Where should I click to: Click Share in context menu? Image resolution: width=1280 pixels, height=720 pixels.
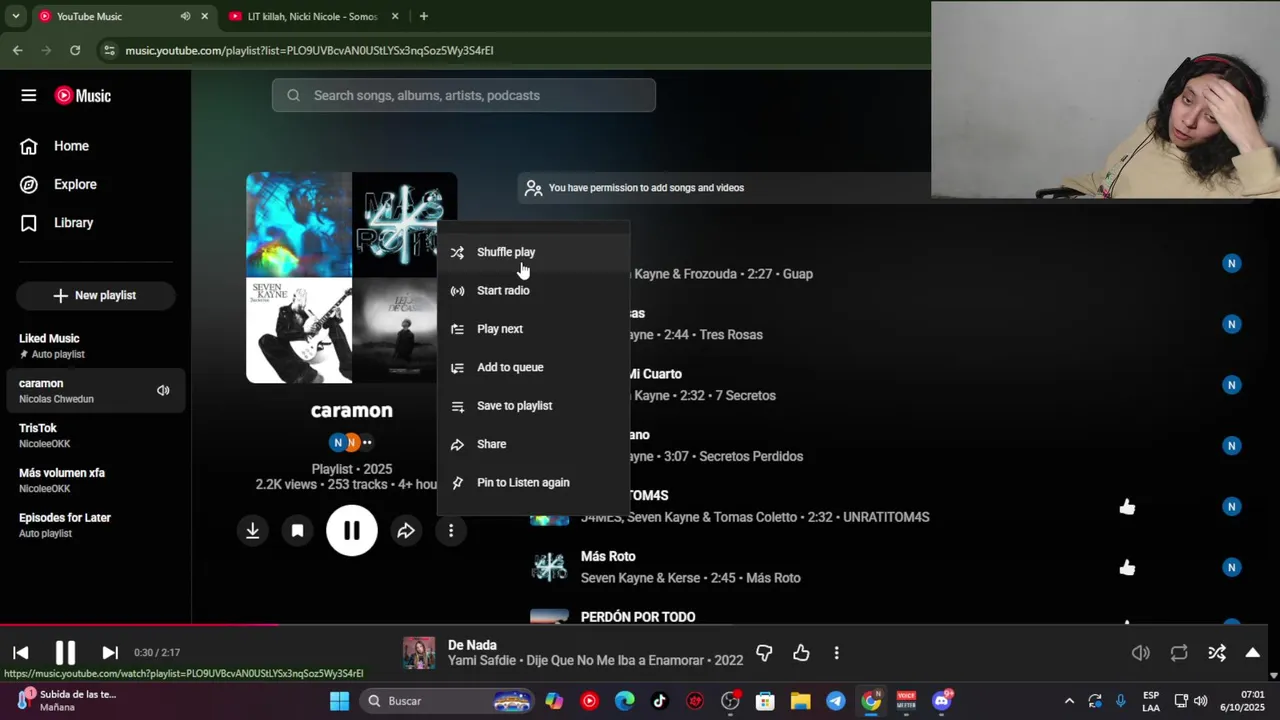click(x=534, y=444)
